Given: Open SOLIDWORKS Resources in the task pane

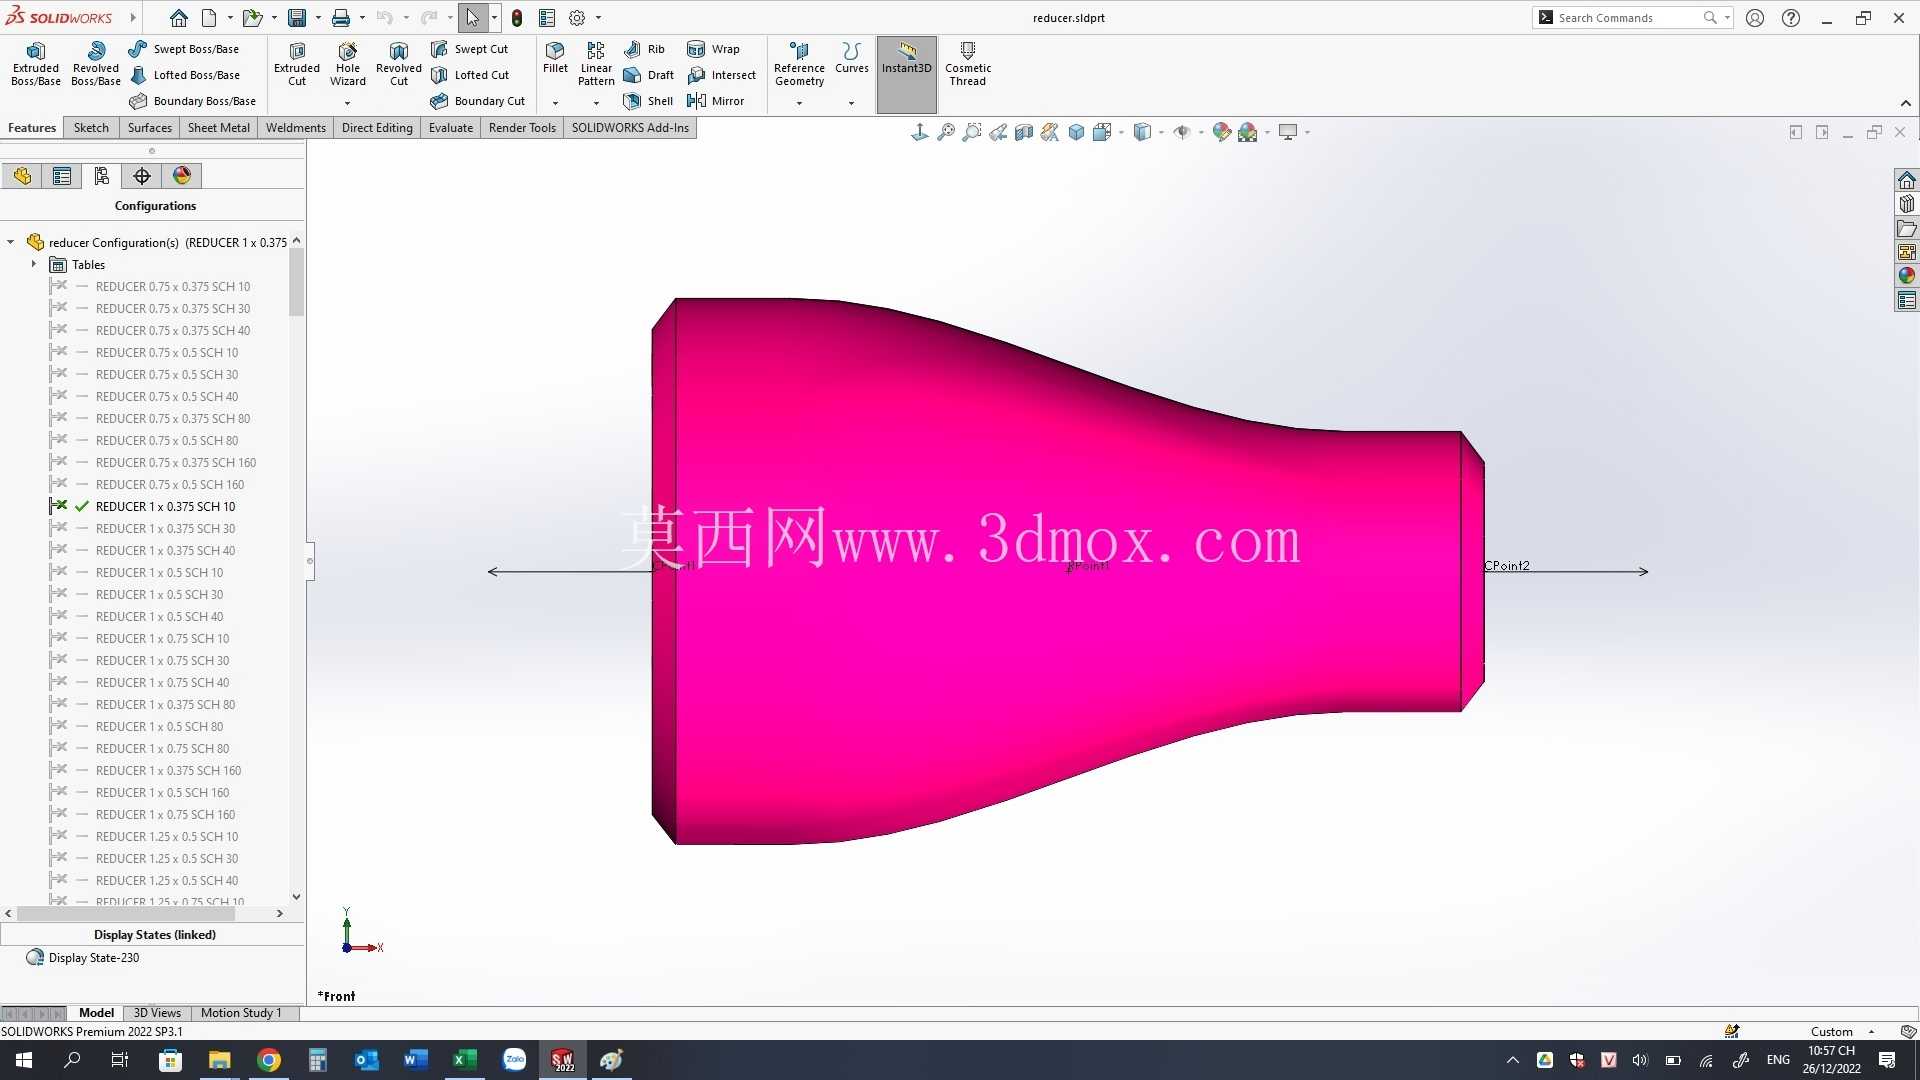Looking at the screenshot, I should coord(1906,180).
